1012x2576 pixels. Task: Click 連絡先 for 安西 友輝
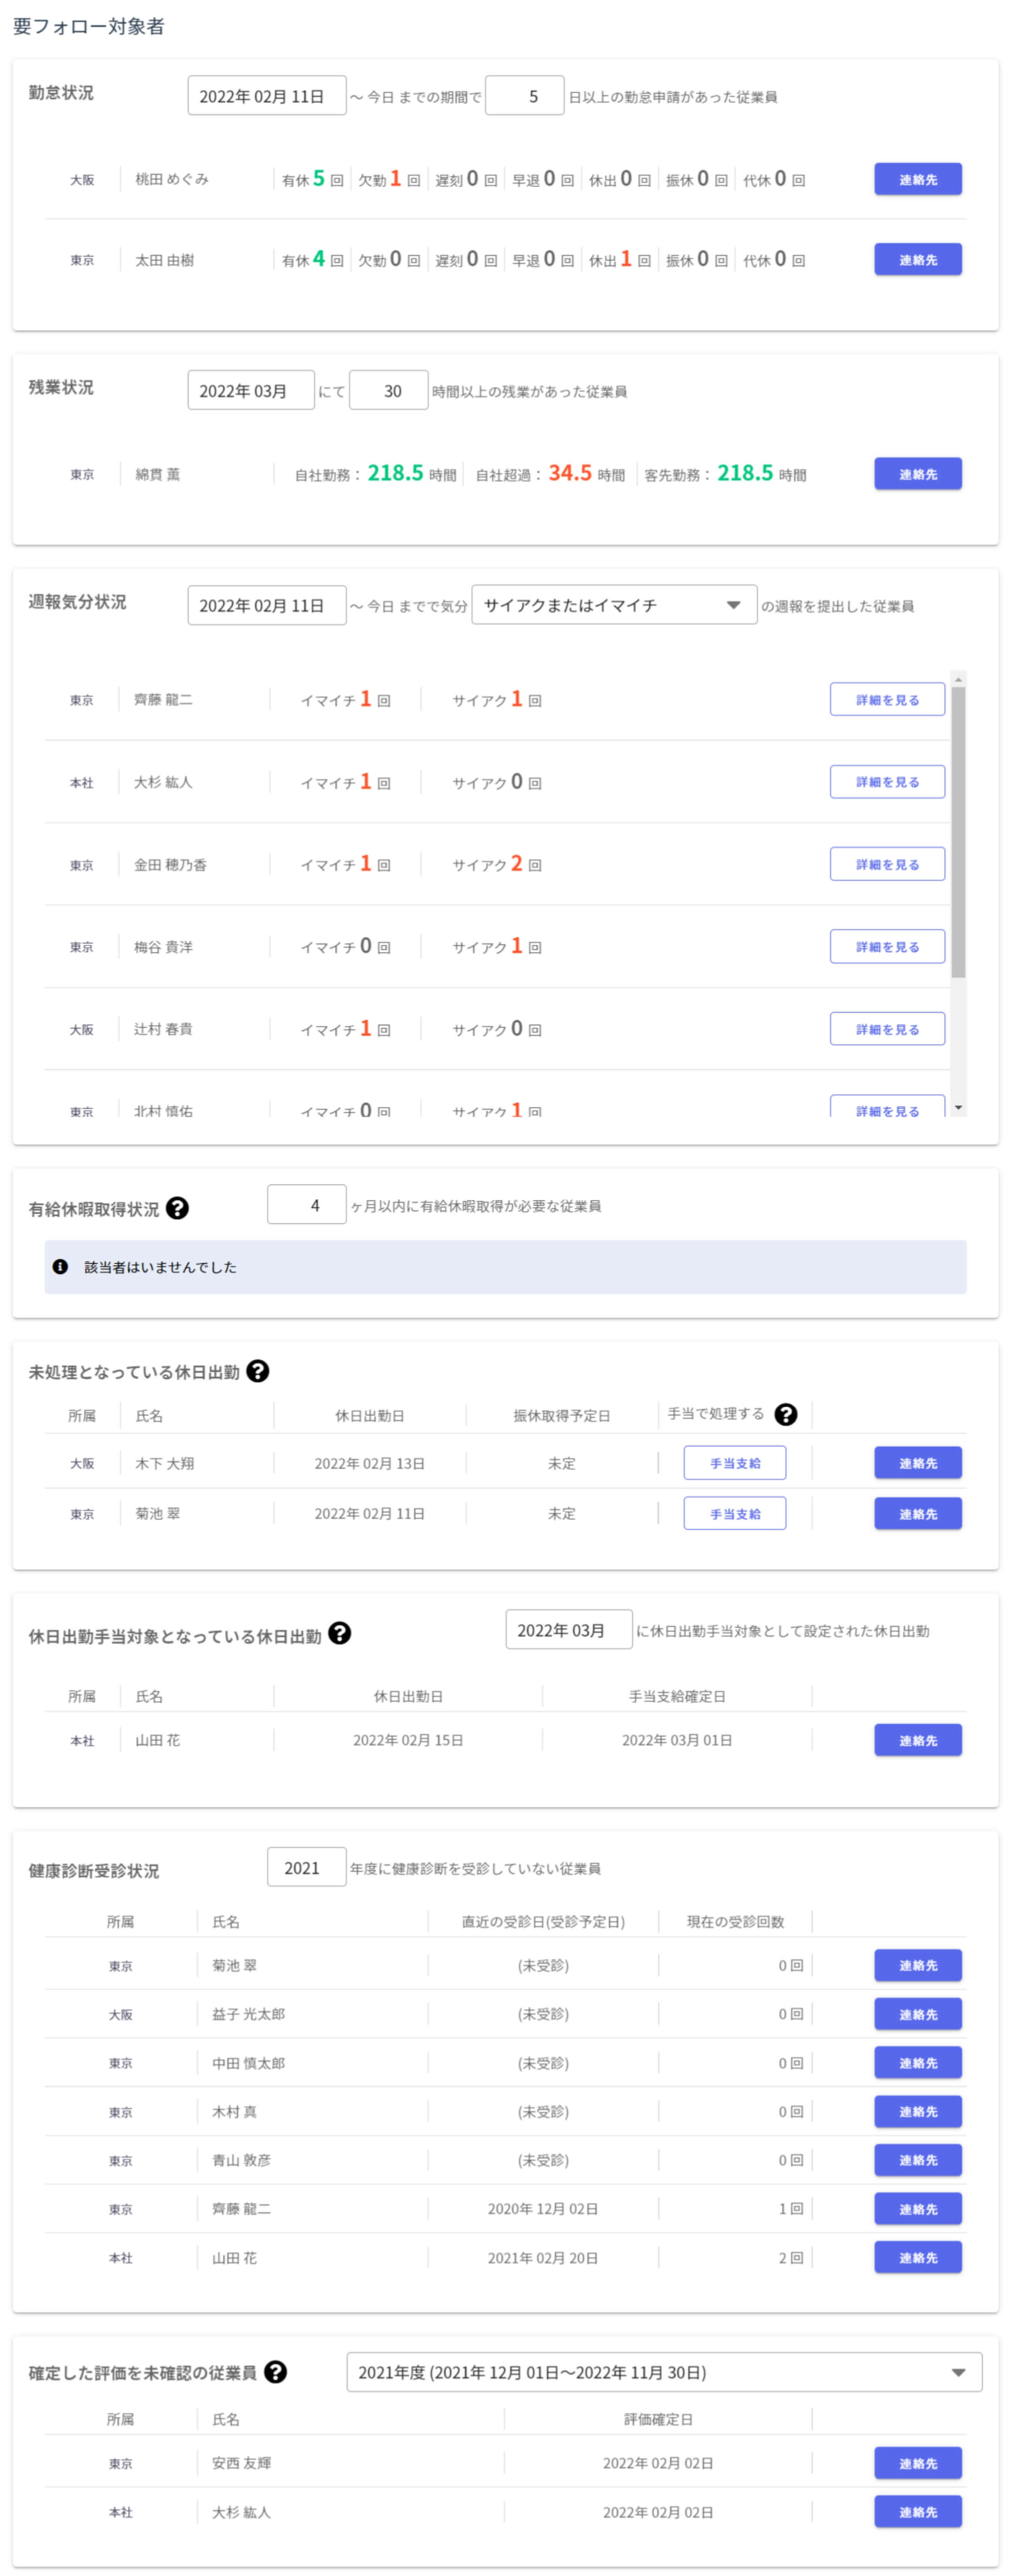tap(918, 2463)
